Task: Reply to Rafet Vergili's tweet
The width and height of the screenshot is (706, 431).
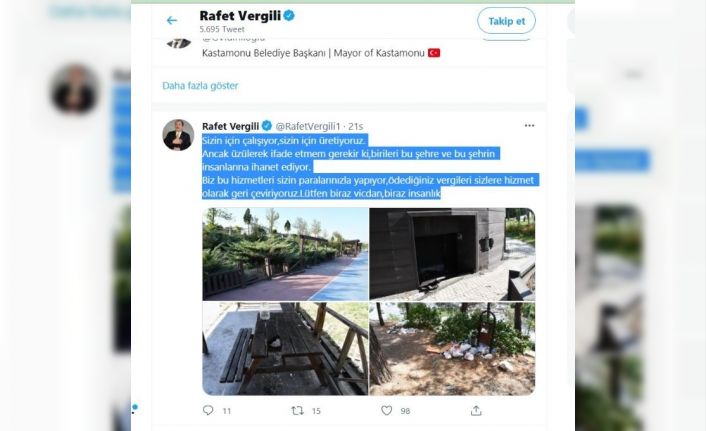Action: [x=208, y=410]
